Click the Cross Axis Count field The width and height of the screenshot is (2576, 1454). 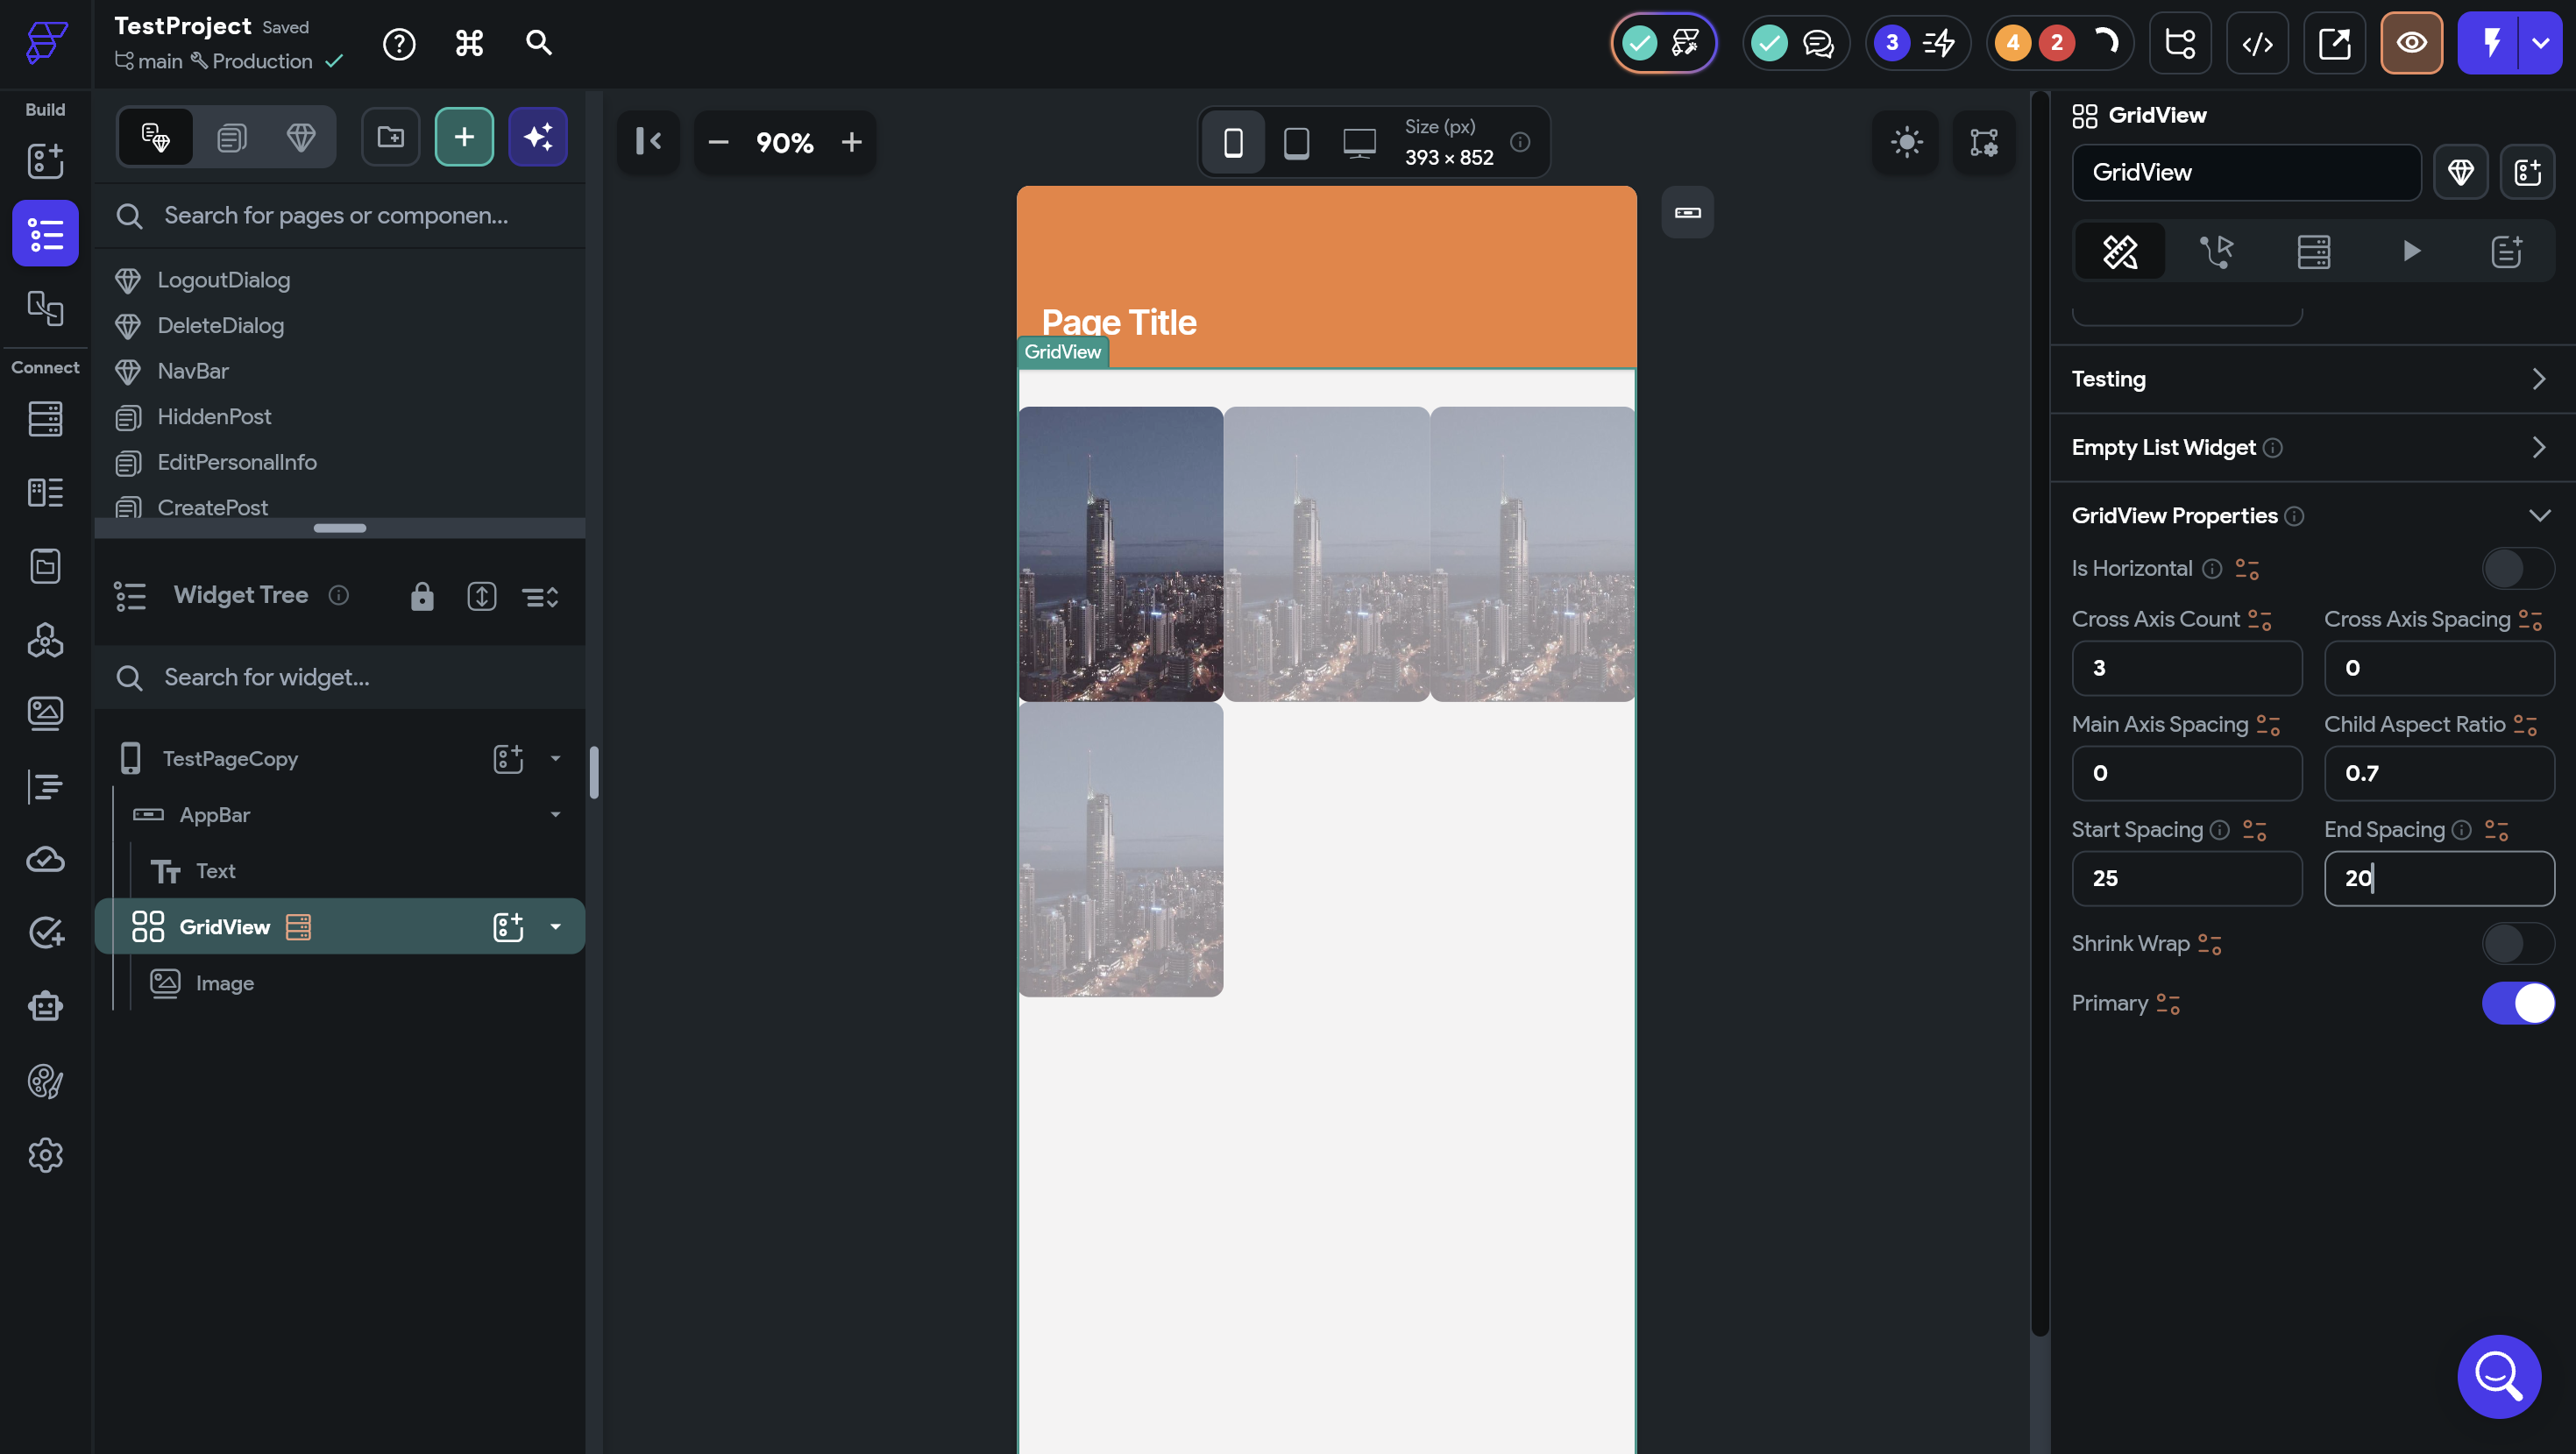click(2186, 668)
